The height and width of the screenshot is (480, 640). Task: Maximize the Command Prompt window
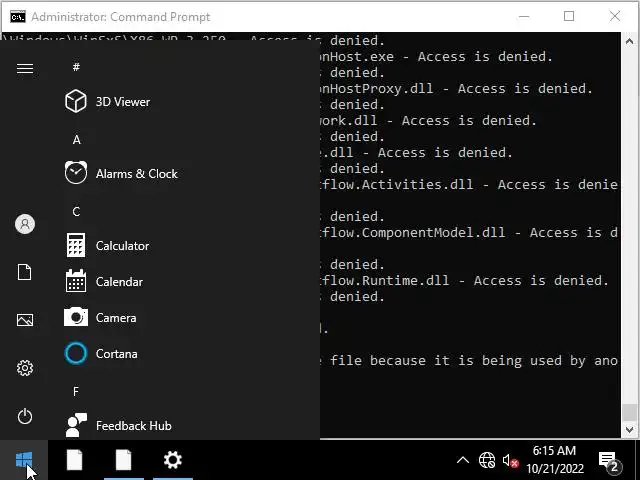(569, 16)
